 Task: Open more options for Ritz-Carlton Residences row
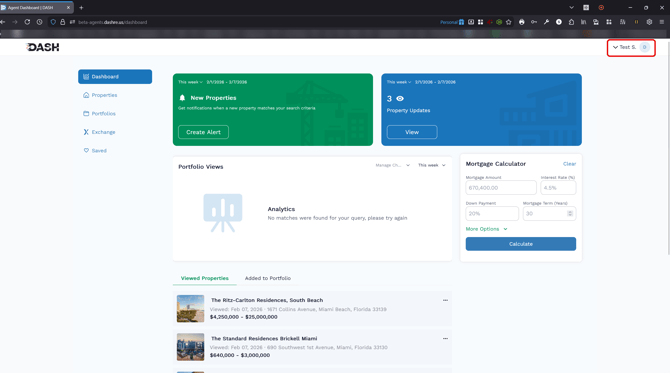click(445, 300)
